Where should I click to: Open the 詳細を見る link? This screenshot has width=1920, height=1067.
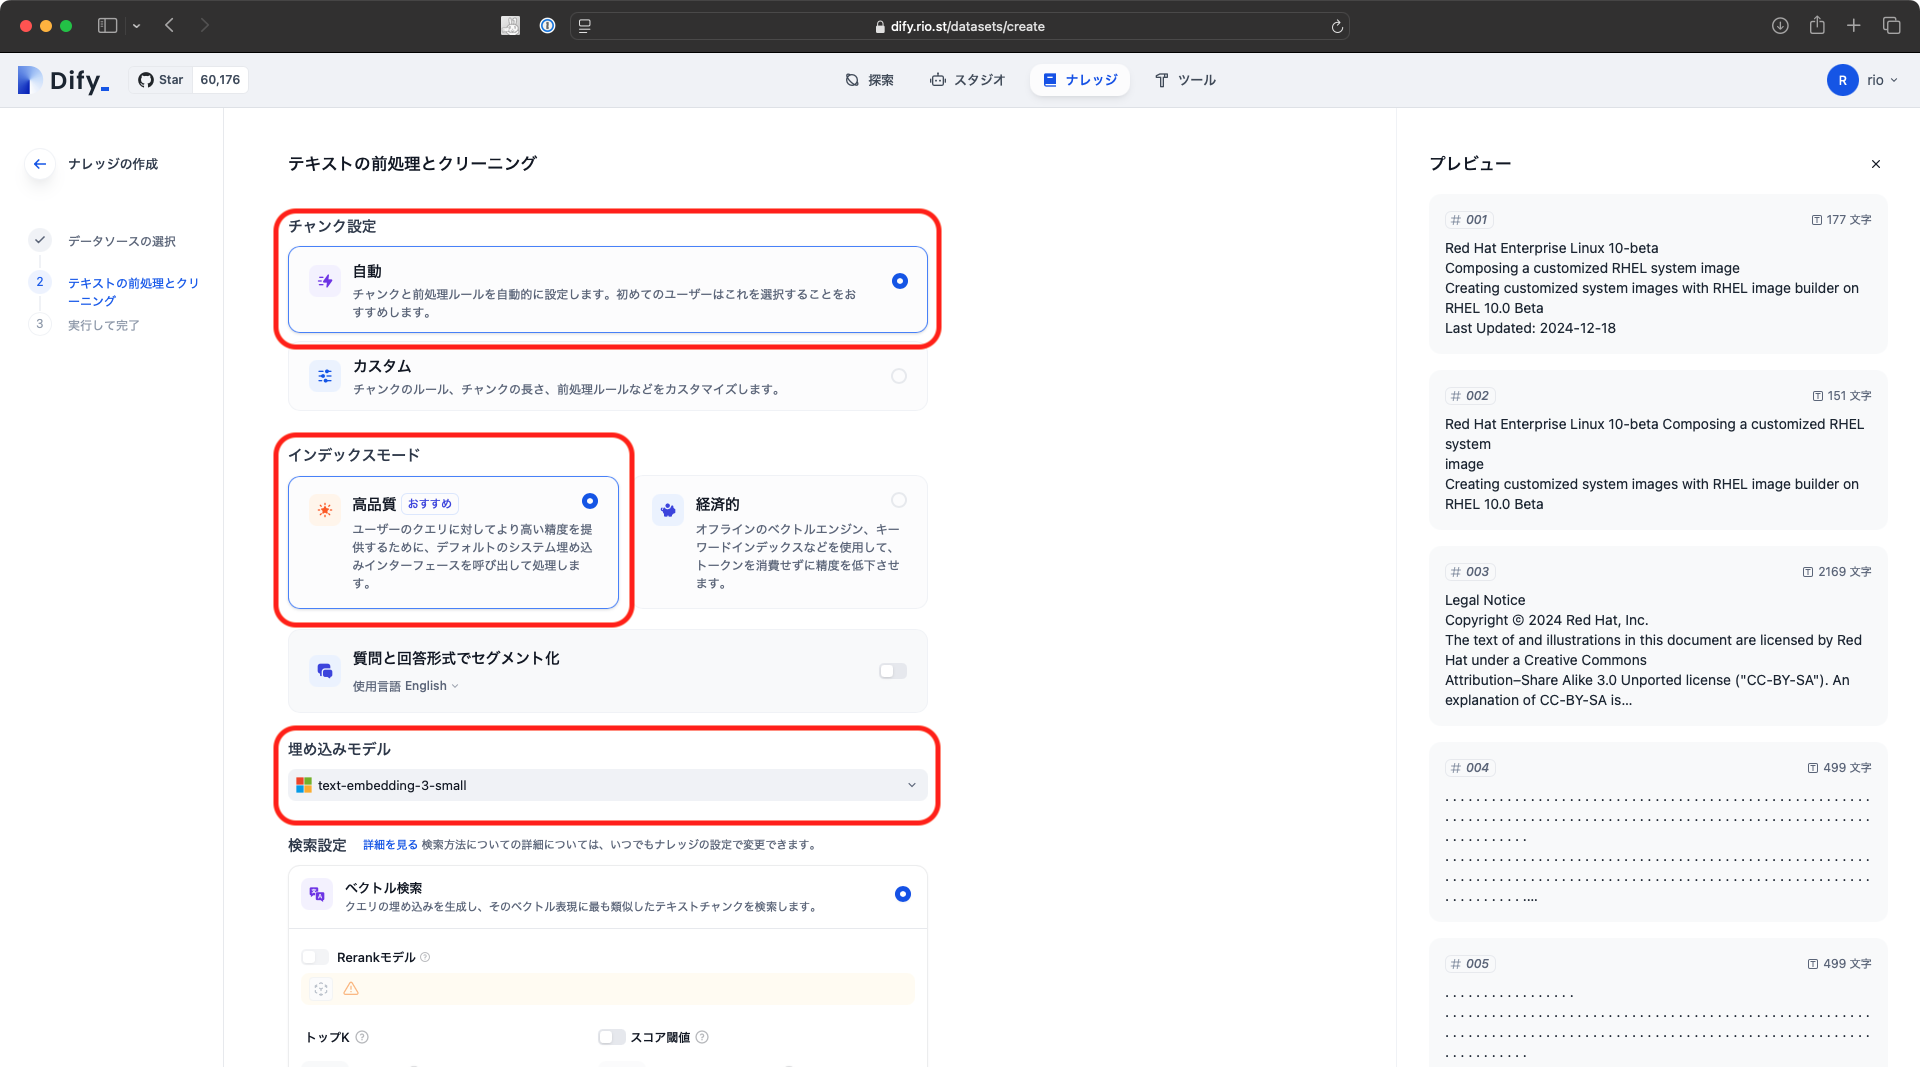click(x=390, y=845)
